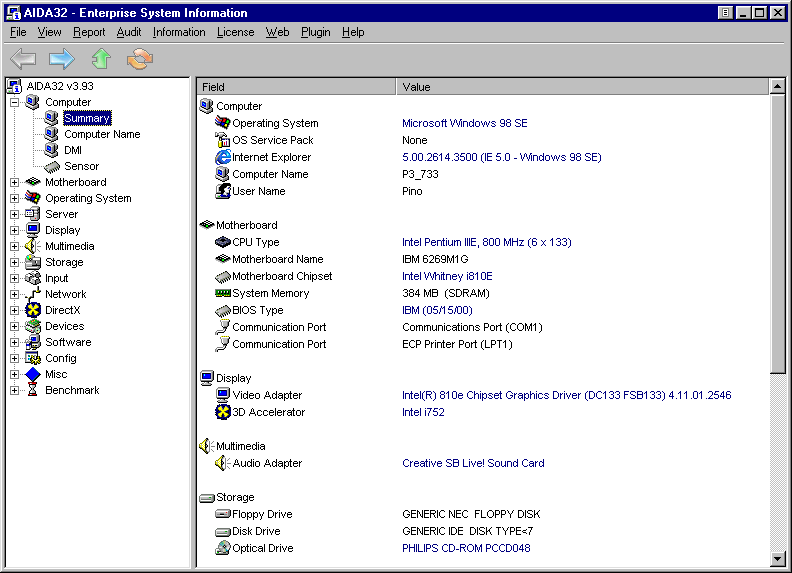
Task: Open the License menu
Action: 235,32
